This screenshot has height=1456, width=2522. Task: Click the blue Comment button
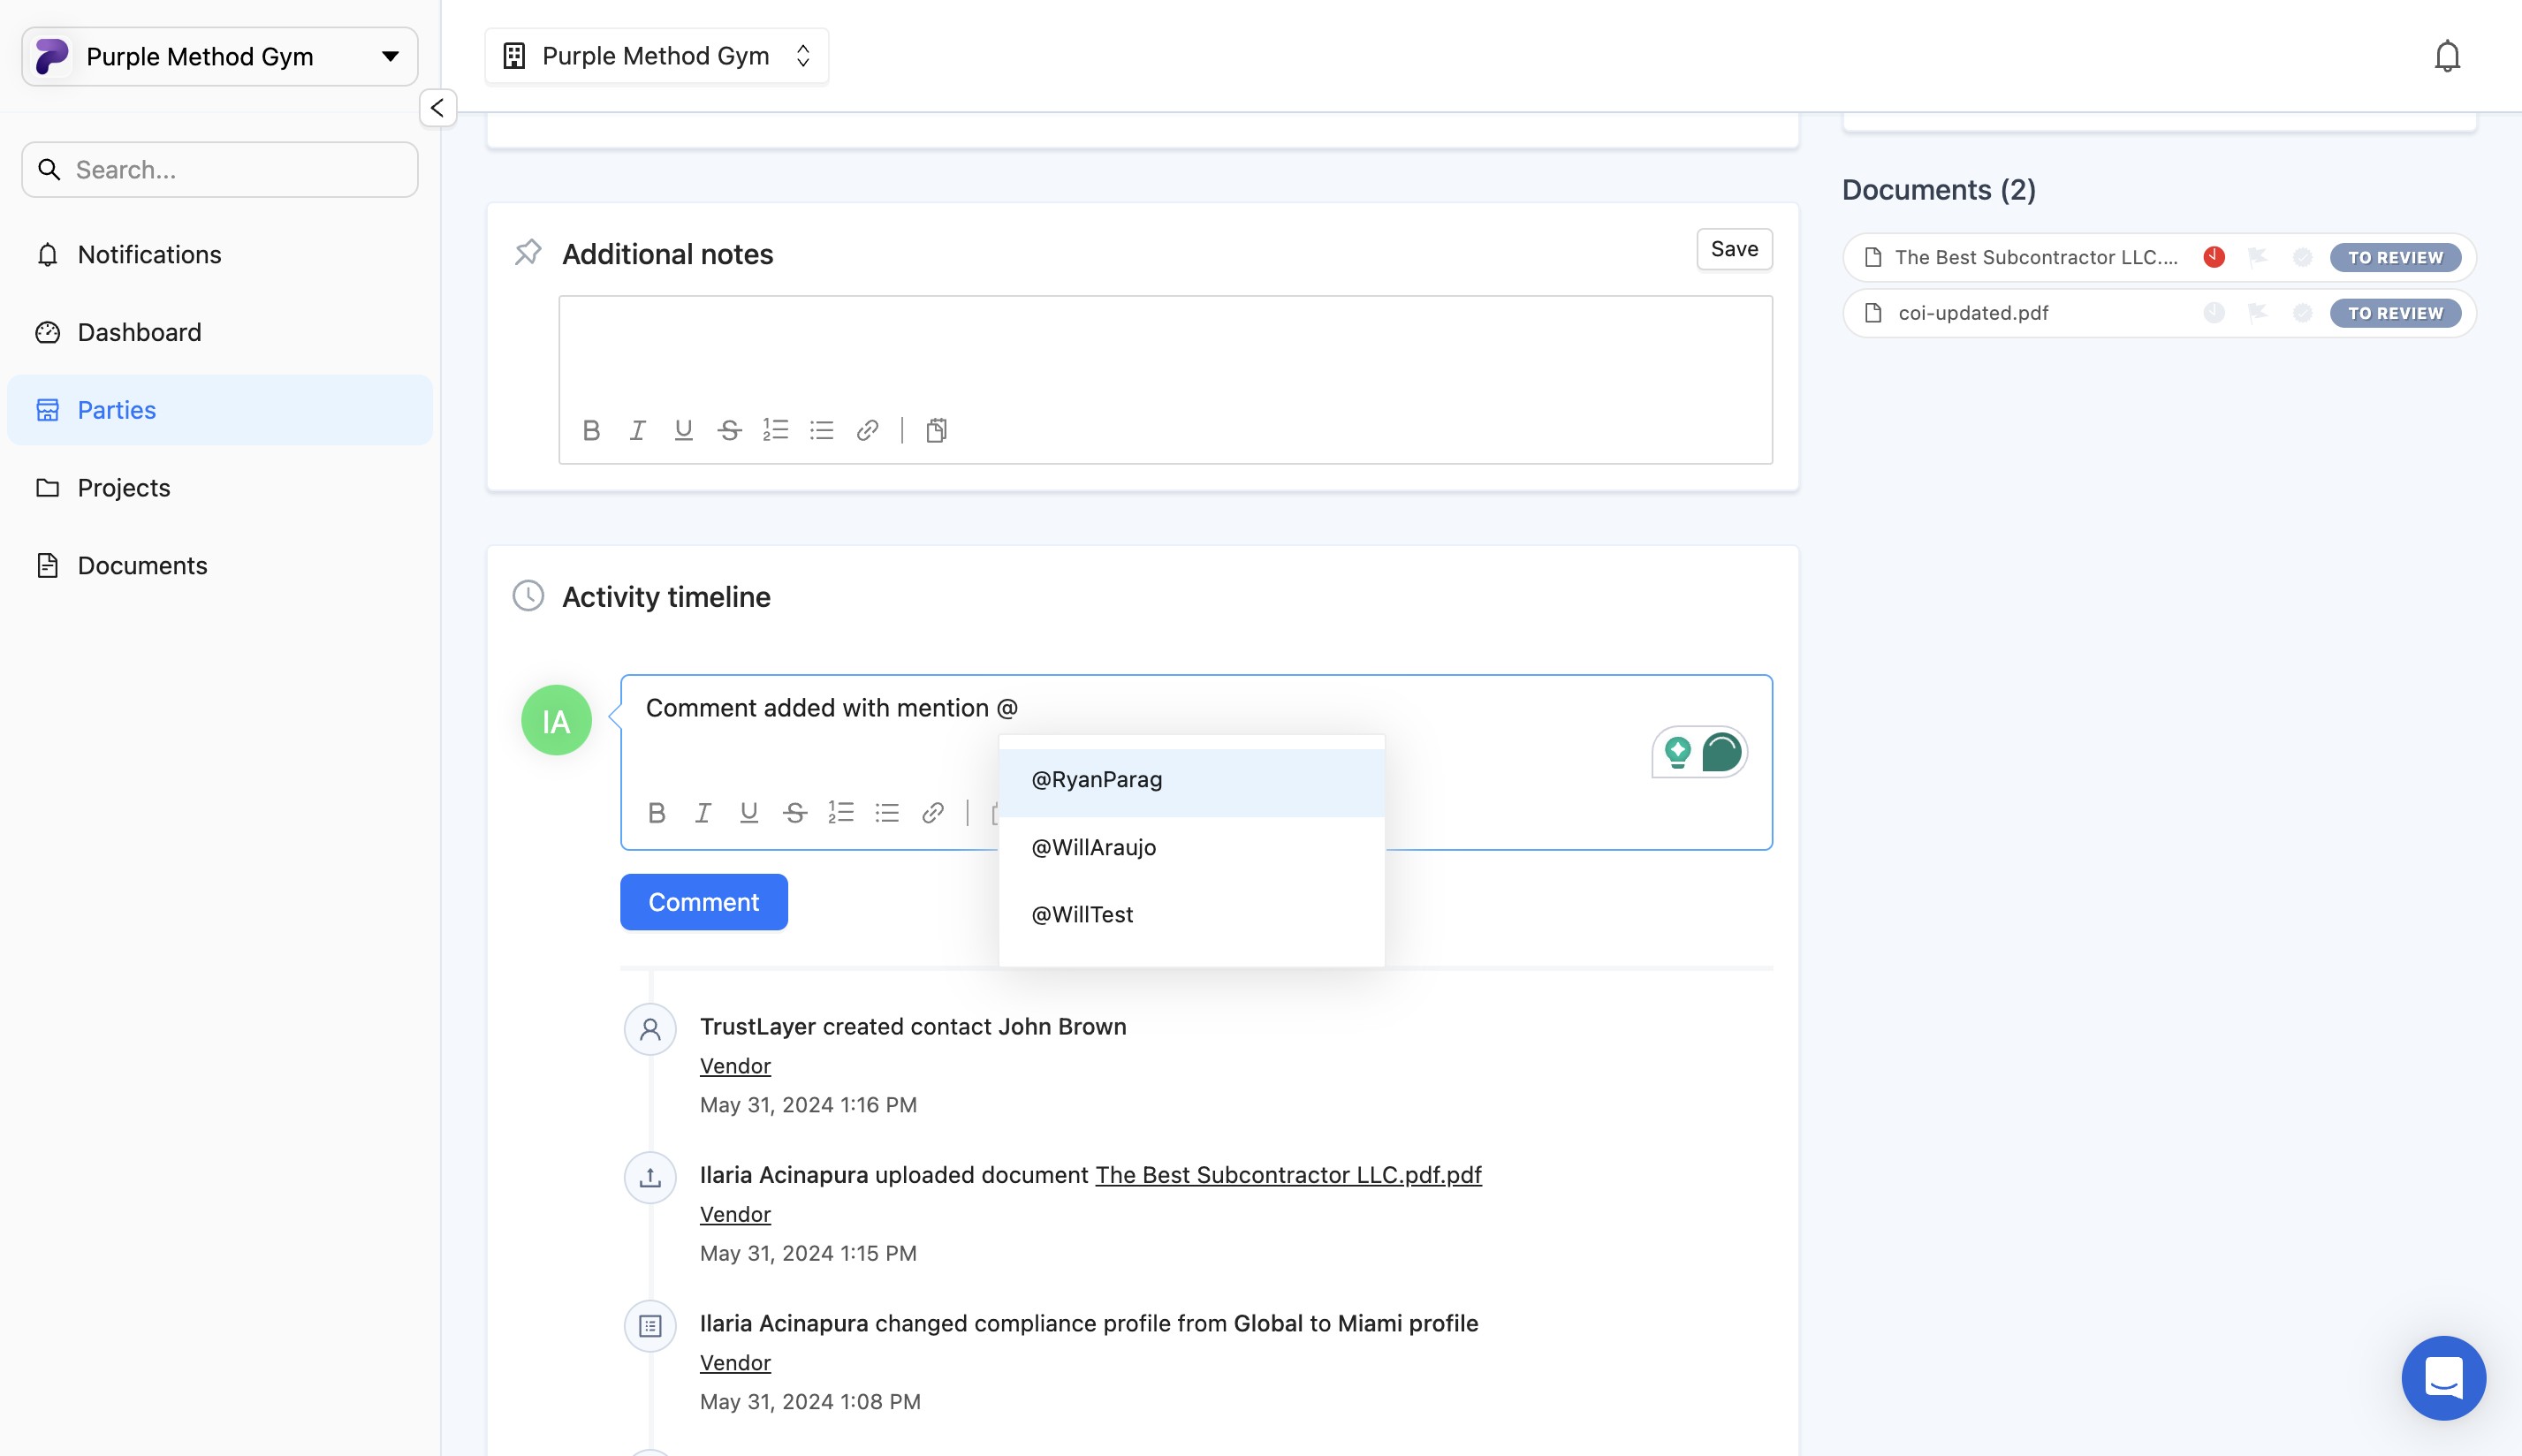pos(703,902)
